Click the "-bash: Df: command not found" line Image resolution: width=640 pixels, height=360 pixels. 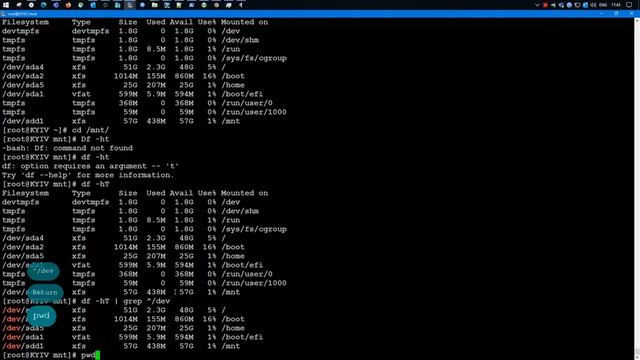pos(67,148)
